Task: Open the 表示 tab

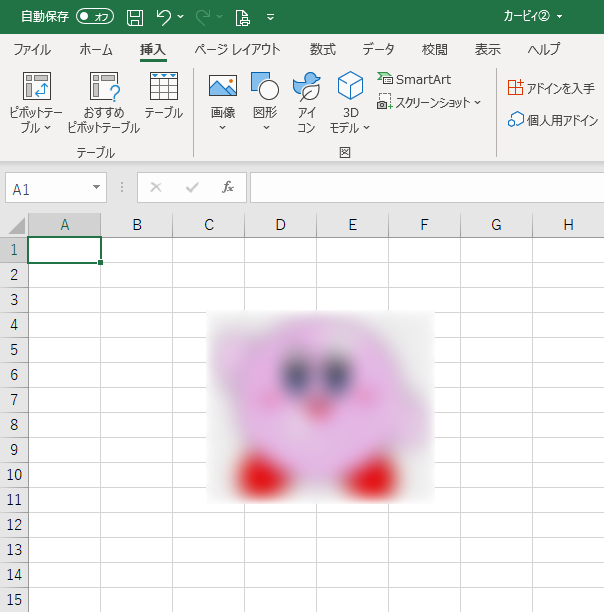Action: tap(488, 50)
